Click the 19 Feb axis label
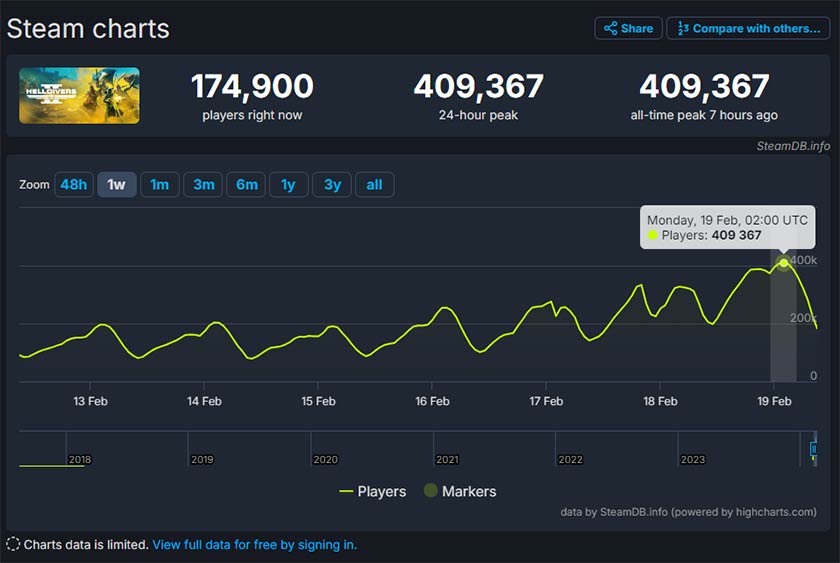 pos(774,401)
